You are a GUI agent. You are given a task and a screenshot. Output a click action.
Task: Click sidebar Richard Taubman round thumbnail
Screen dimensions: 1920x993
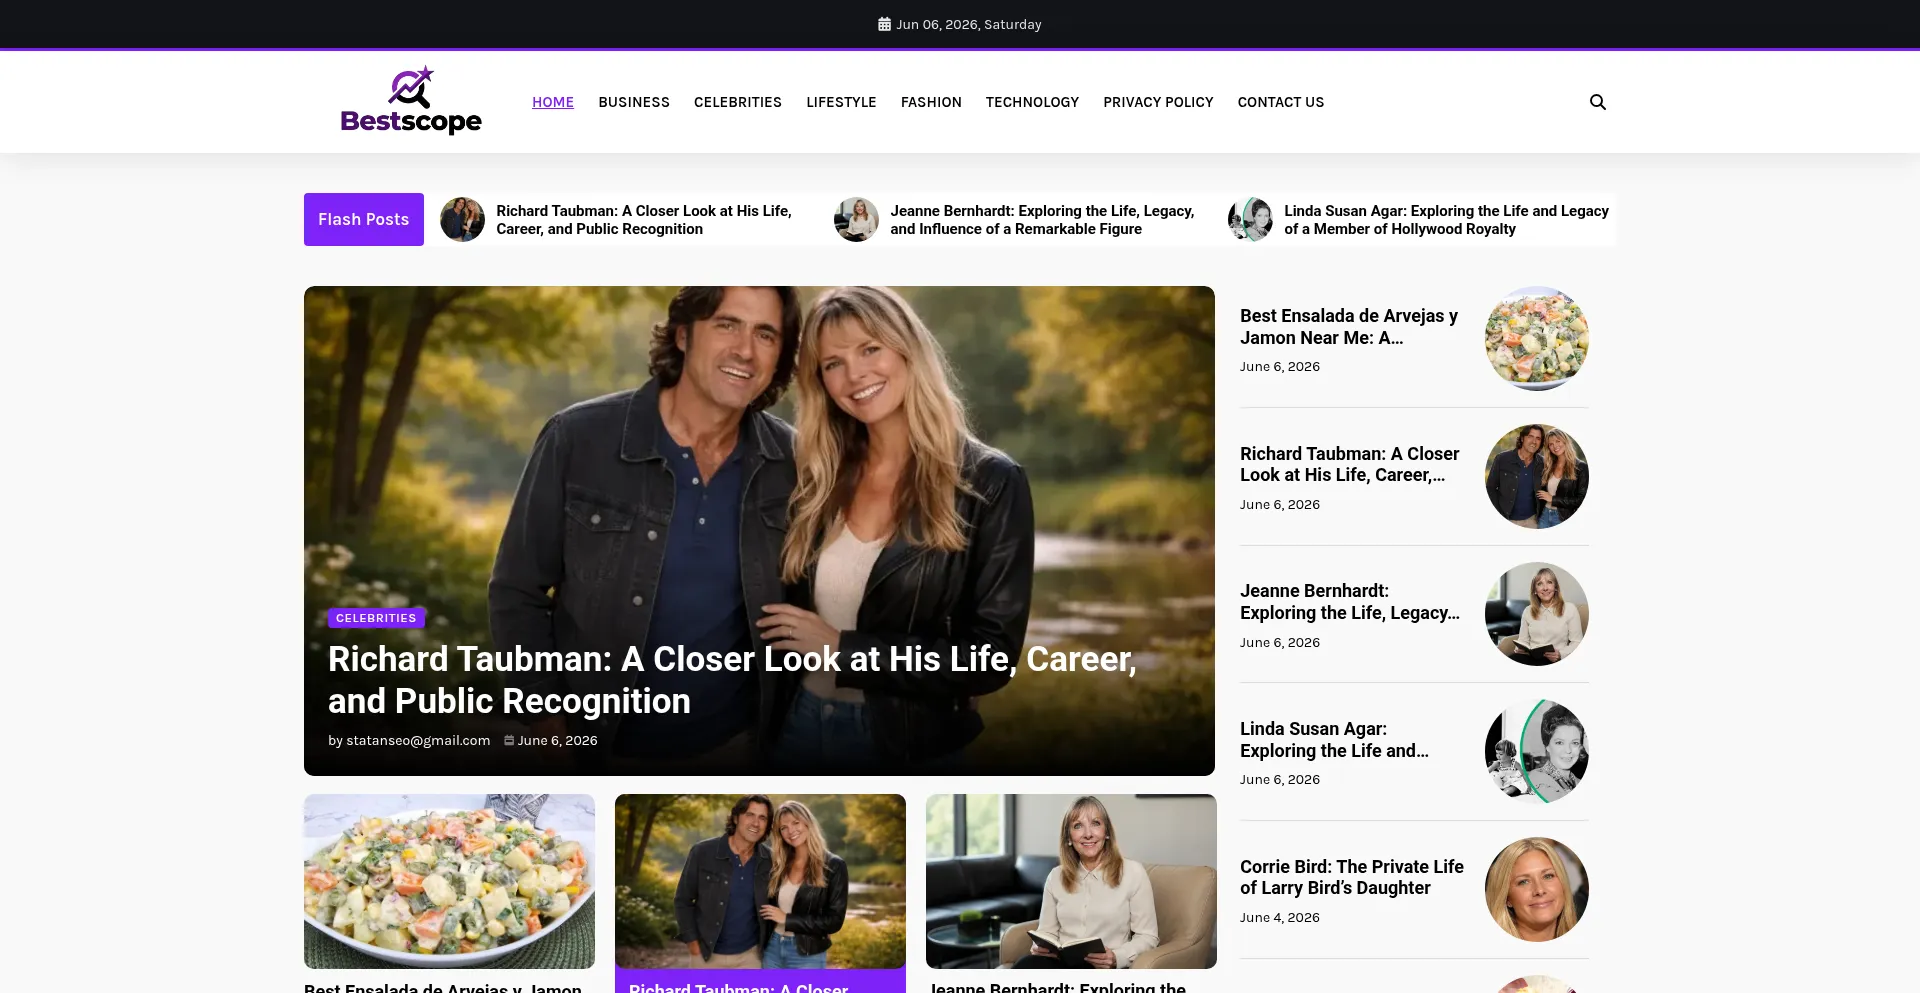pyautogui.click(x=1537, y=476)
